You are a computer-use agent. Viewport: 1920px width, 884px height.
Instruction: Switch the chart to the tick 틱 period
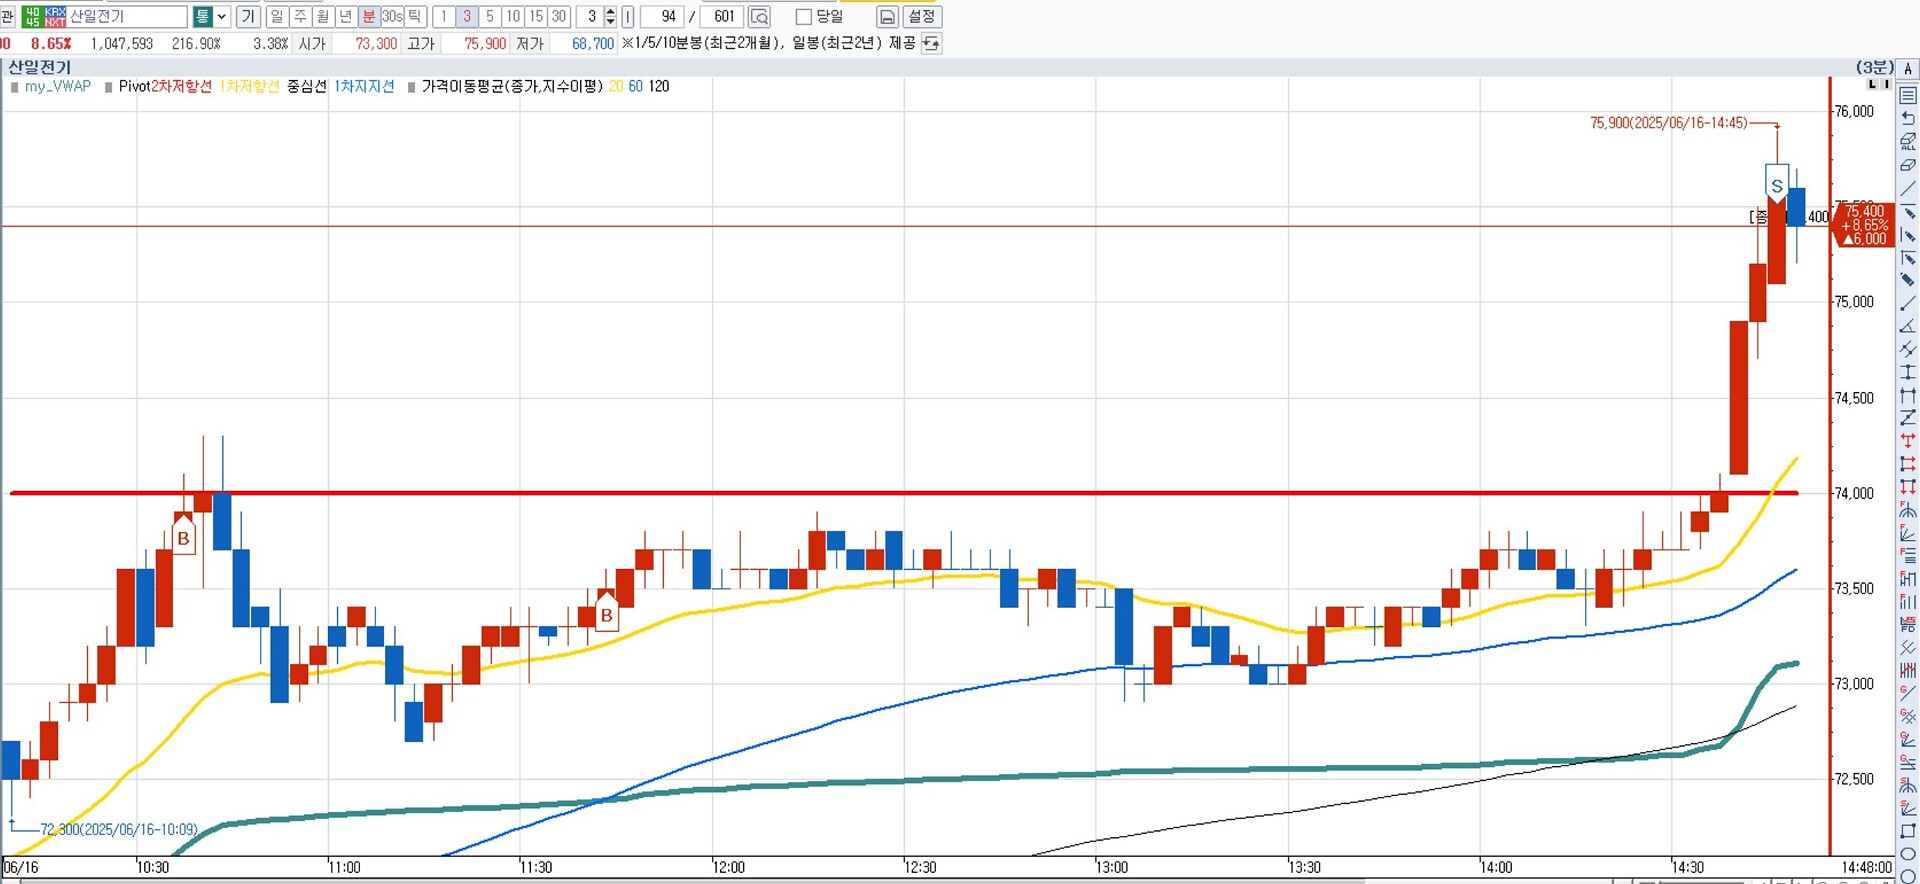tap(415, 17)
